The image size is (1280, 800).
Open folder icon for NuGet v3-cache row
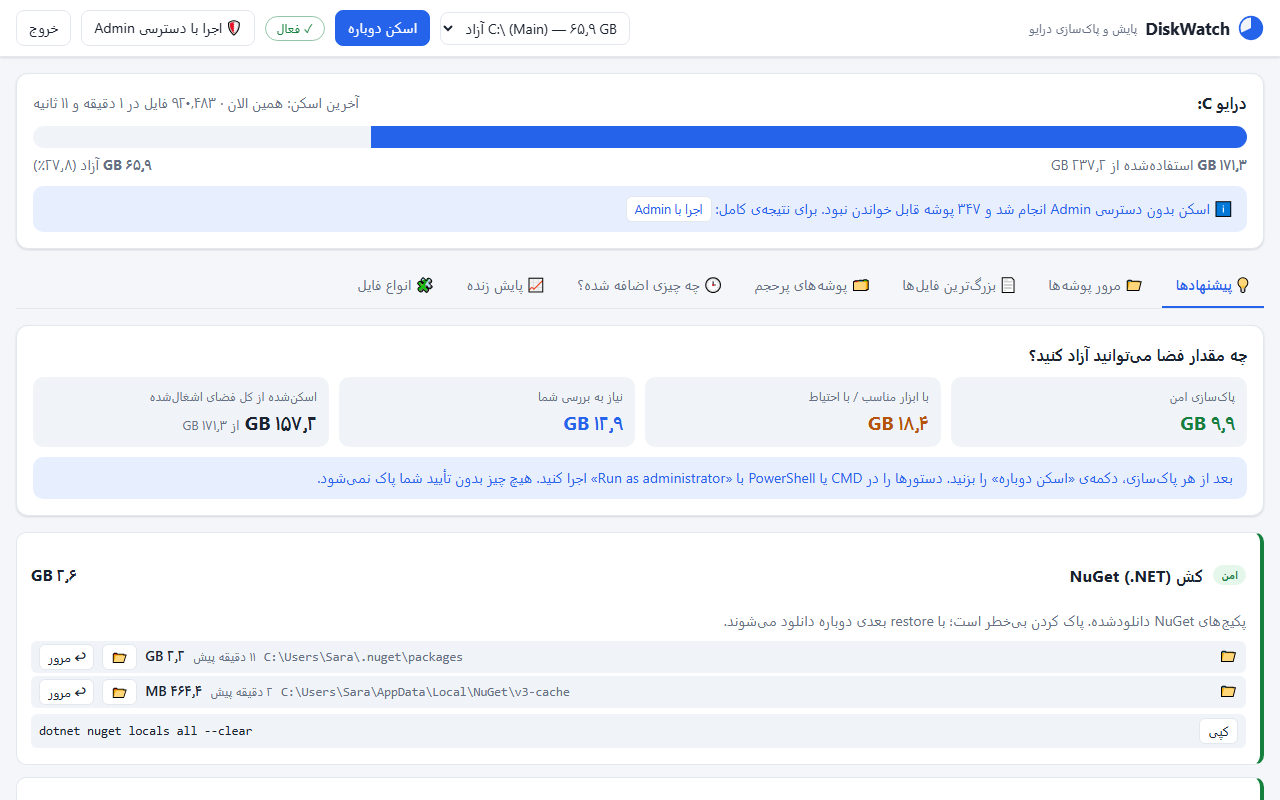pos(119,692)
